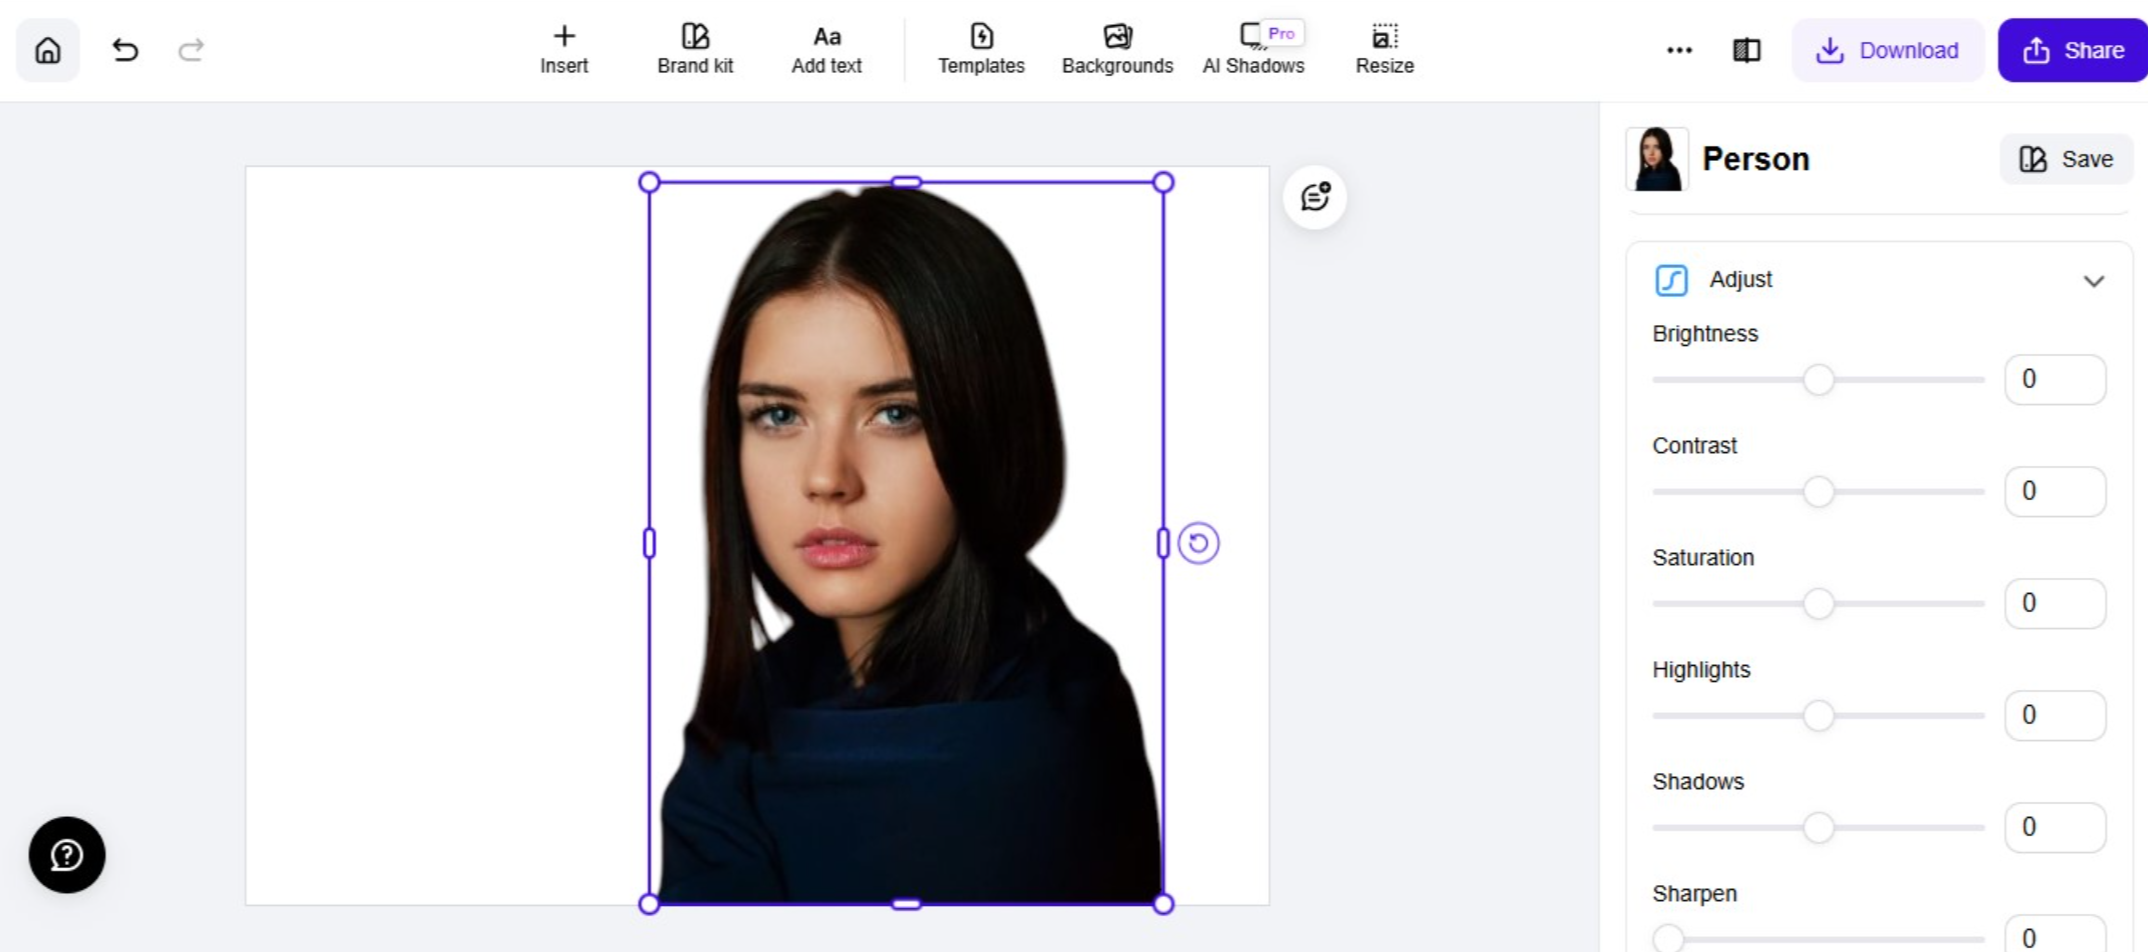Click the Add text icon
This screenshot has width=2148, height=952.
click(x=825, y=48)
